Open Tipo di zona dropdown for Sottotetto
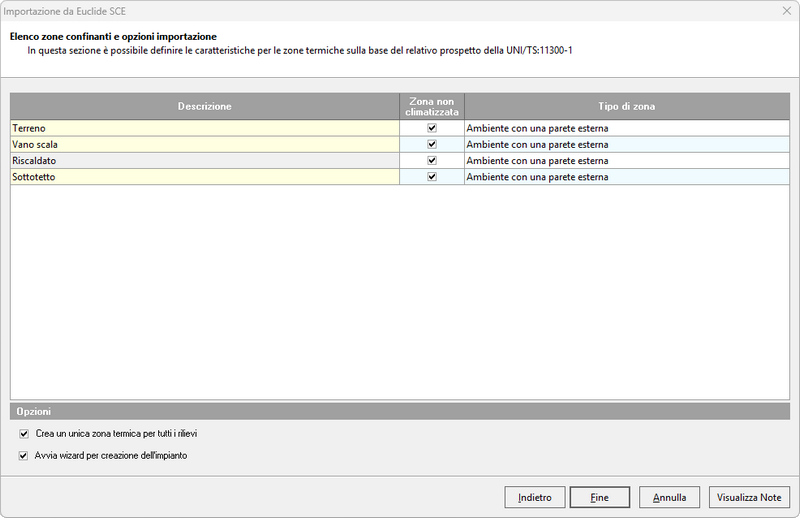800x518 pixels. (x=626, y=176)
